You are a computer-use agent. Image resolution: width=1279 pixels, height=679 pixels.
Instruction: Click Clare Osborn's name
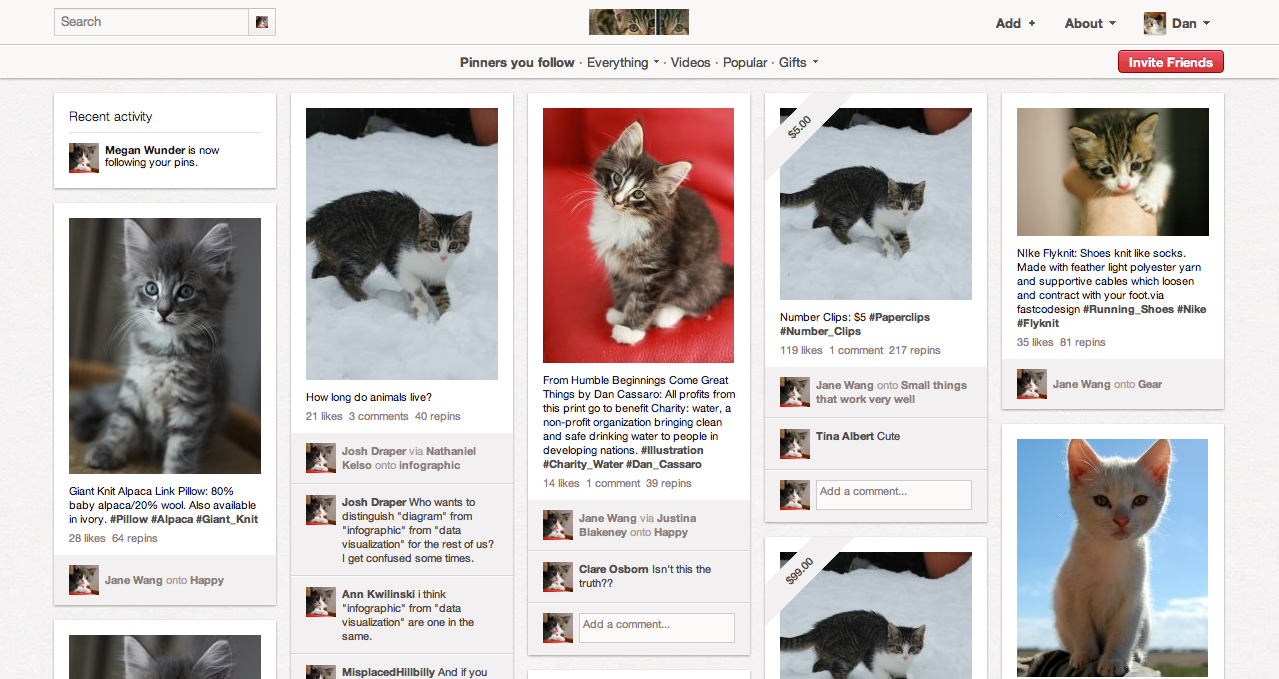pyautogui.click(x=614, y=569)
